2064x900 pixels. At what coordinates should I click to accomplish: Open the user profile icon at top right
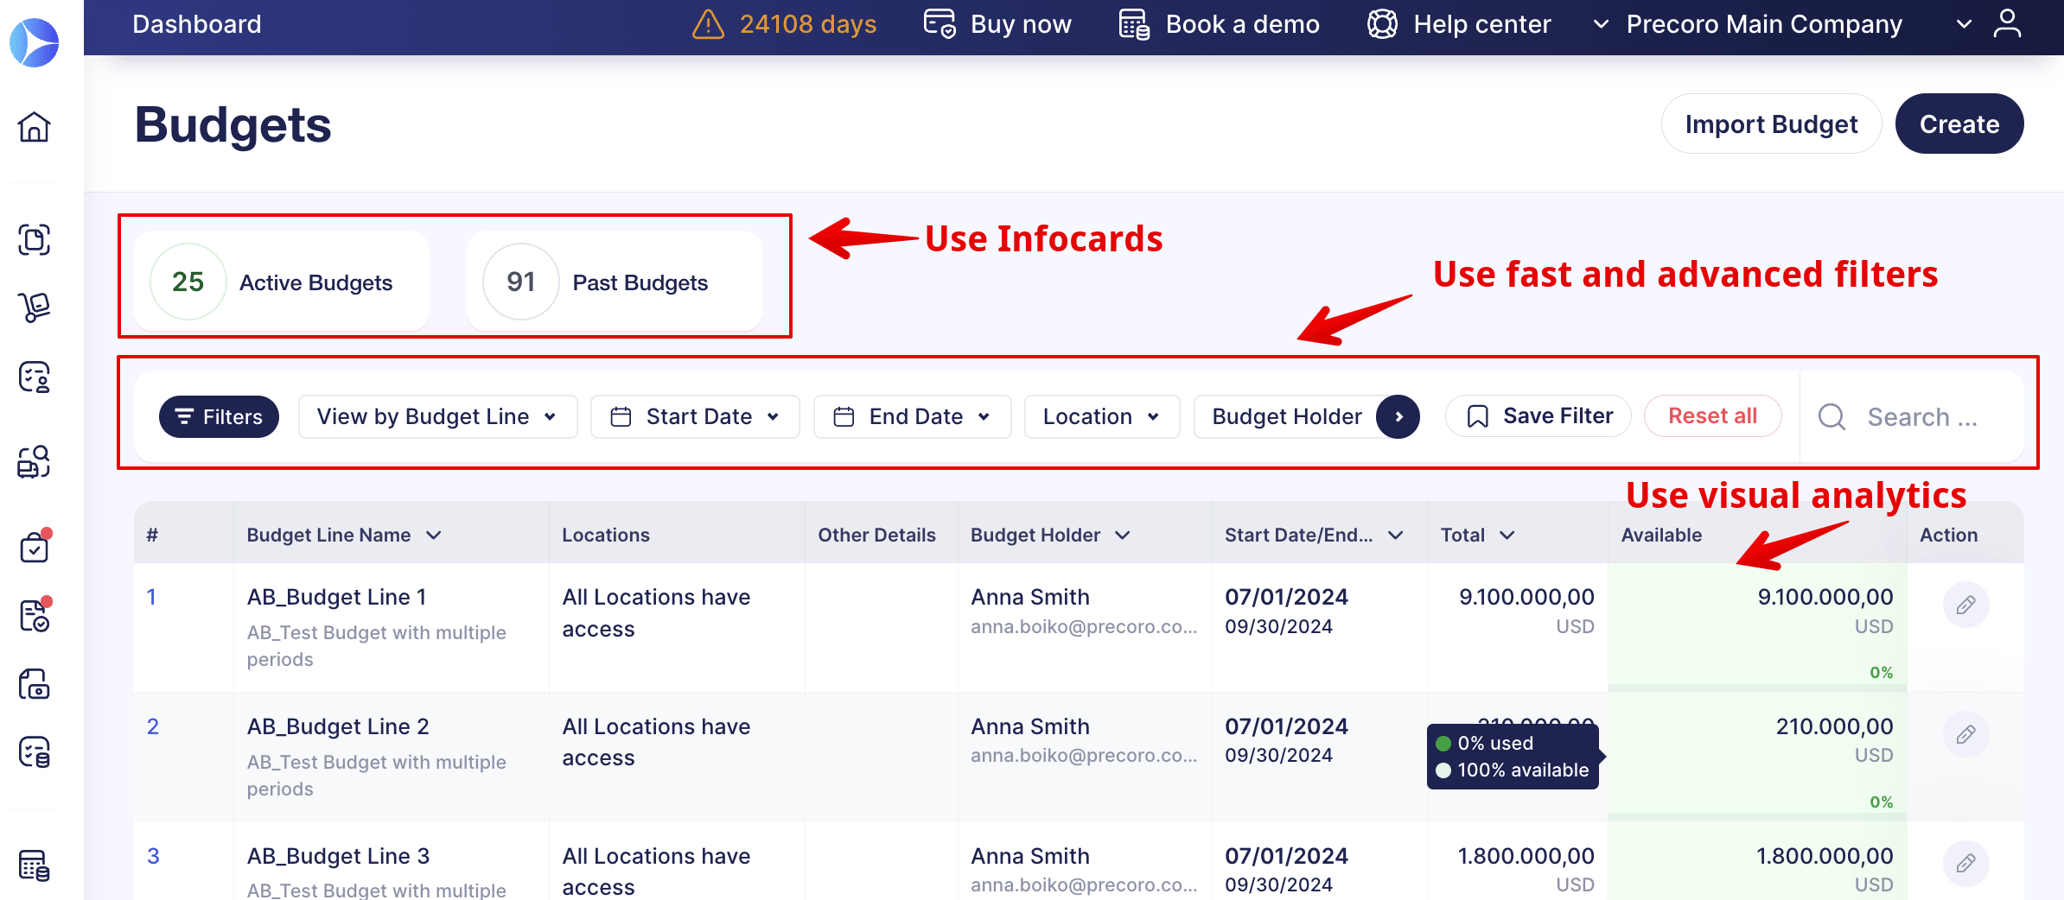(x=2009, y=24)
